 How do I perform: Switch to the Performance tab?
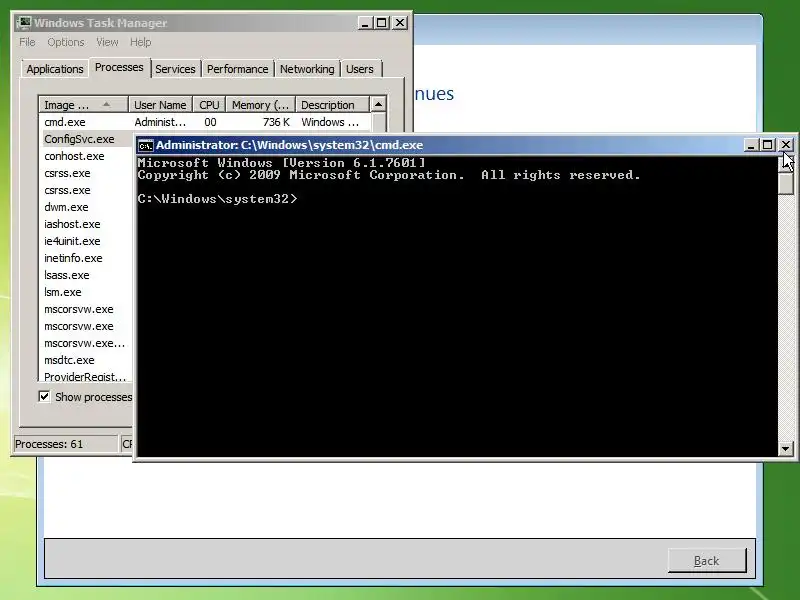click(x=237, y=69)
